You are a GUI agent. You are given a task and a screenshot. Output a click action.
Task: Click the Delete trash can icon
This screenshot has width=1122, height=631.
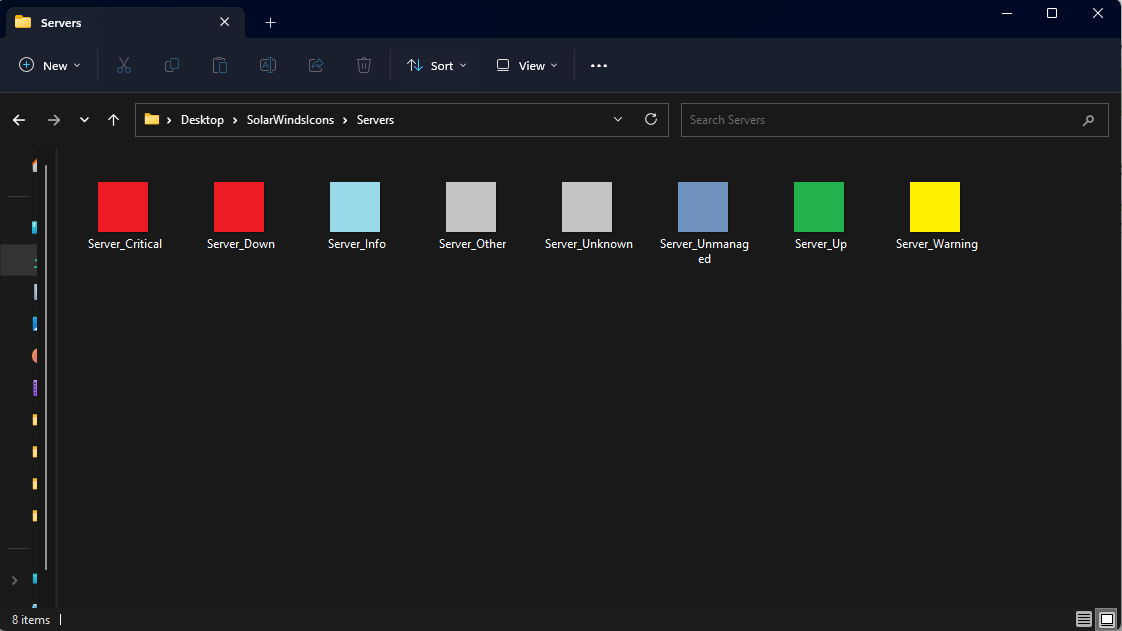coord(364,66)
